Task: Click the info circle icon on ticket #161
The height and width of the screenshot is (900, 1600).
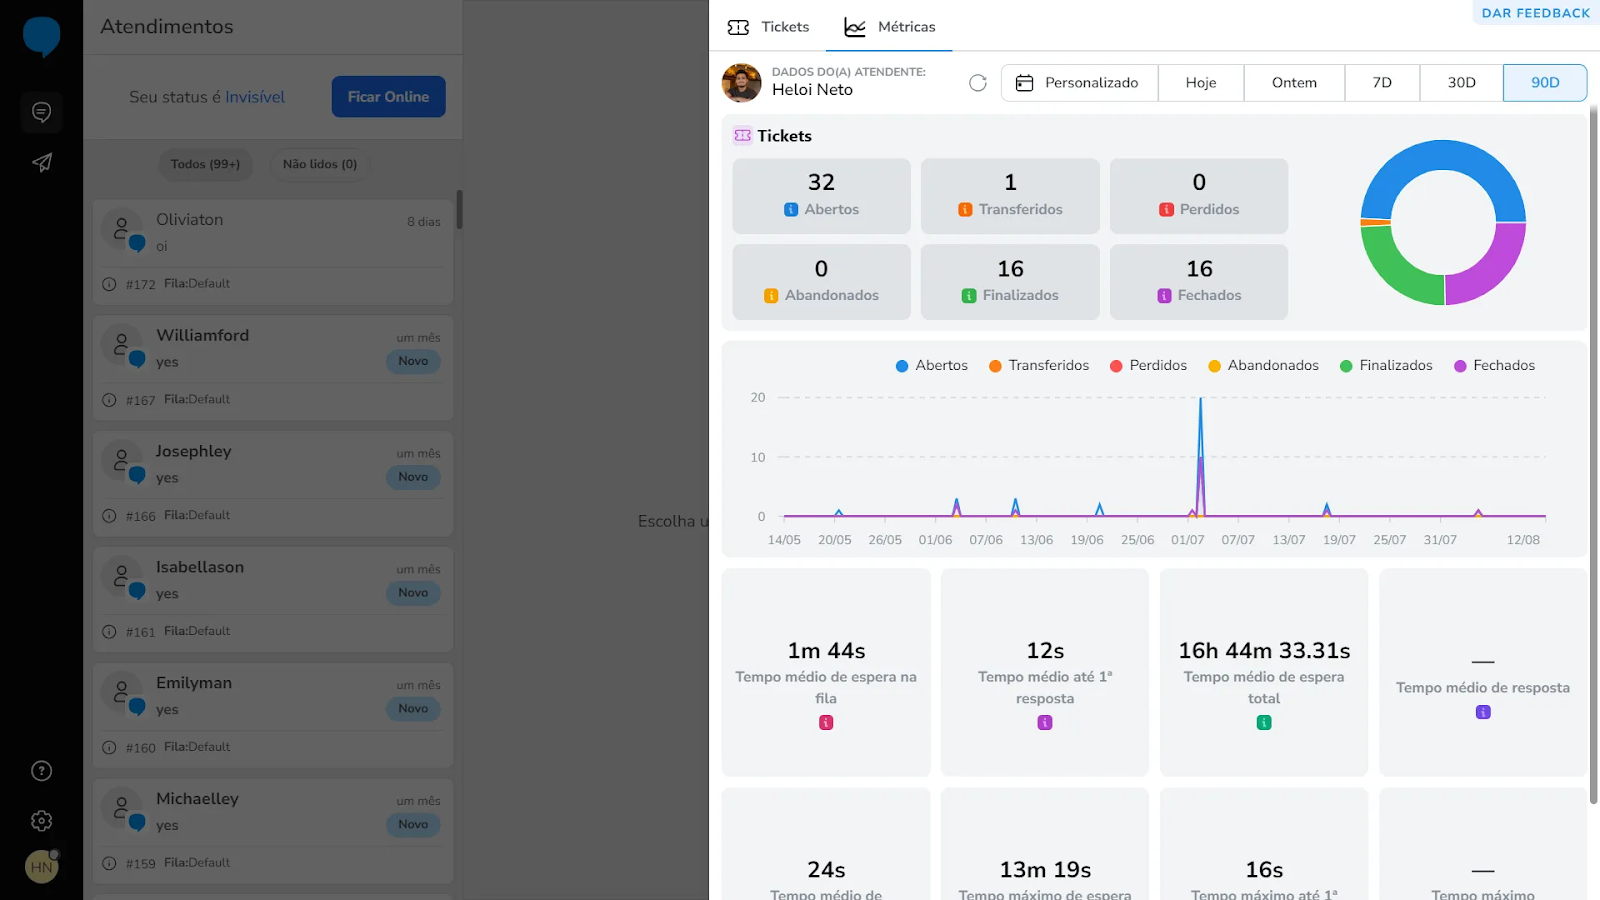Action: click(x=109, y=632)
